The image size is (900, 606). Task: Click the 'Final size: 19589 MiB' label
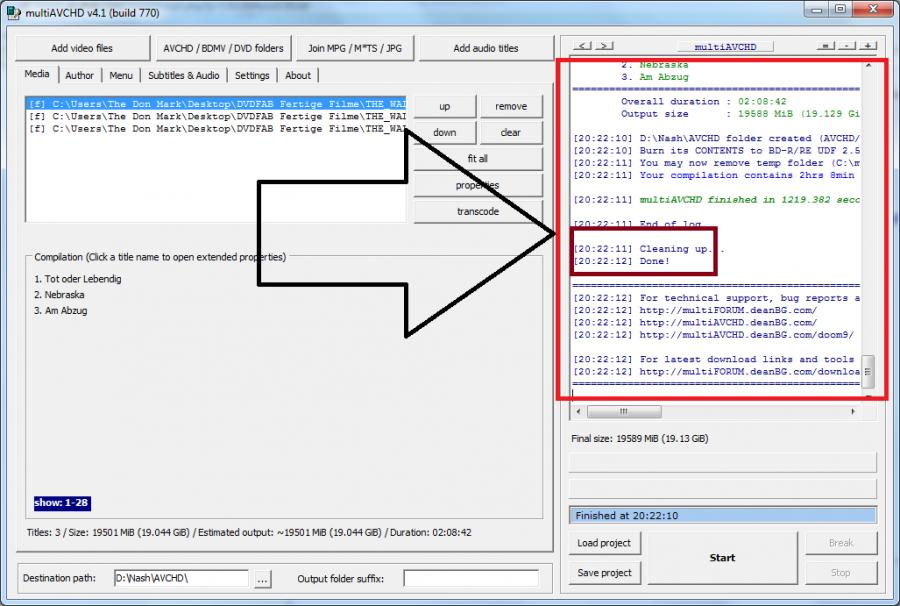640,438
